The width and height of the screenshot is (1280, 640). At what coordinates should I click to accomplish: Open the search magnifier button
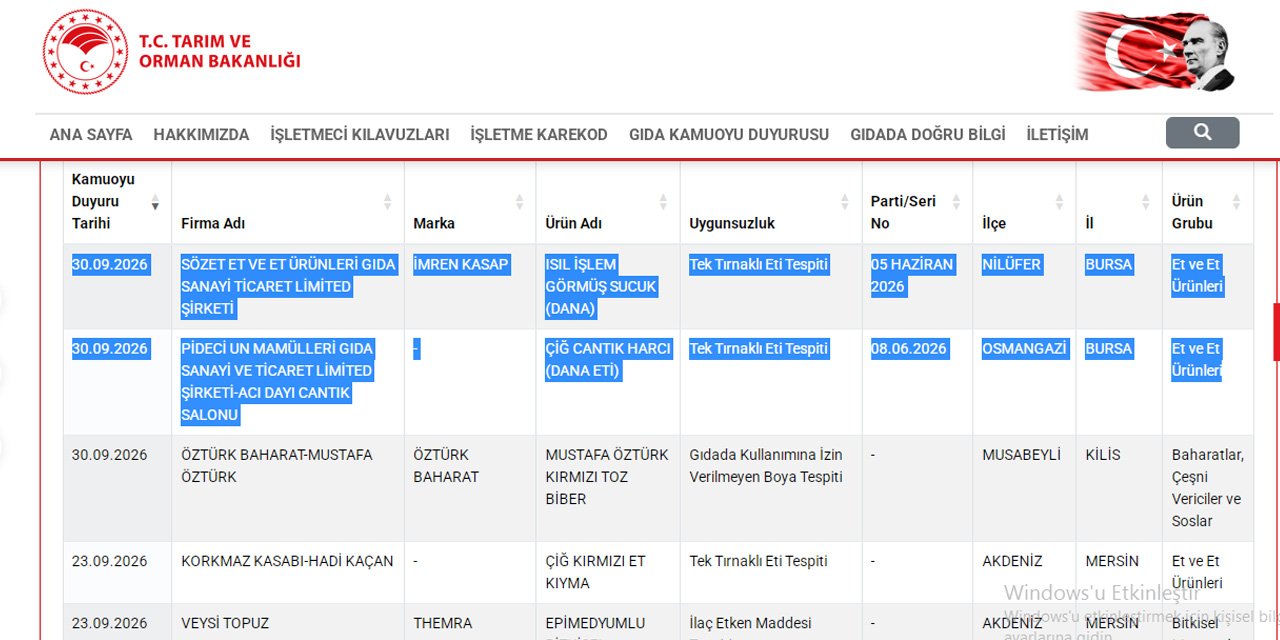(1202, 133)
